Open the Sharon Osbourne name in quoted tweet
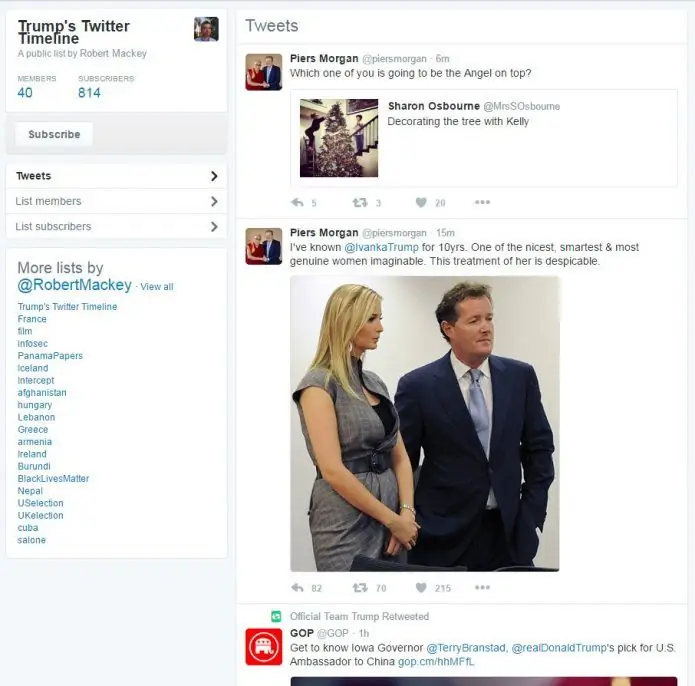This screenshot has width=695, height=686. click(434, 106)
